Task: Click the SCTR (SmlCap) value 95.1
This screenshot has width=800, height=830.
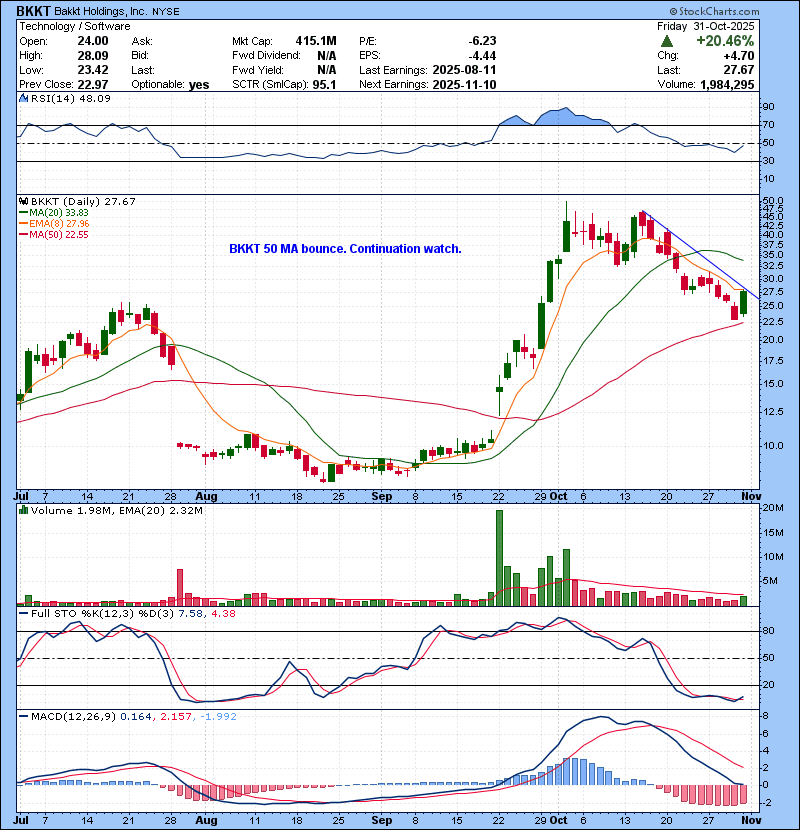Action: [324, 84]
